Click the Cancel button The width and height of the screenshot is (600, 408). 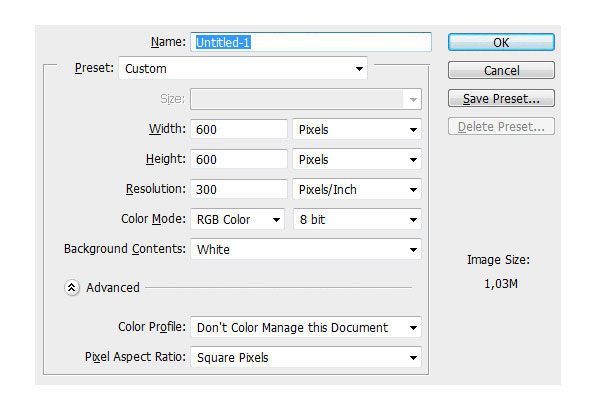(501, 70)
